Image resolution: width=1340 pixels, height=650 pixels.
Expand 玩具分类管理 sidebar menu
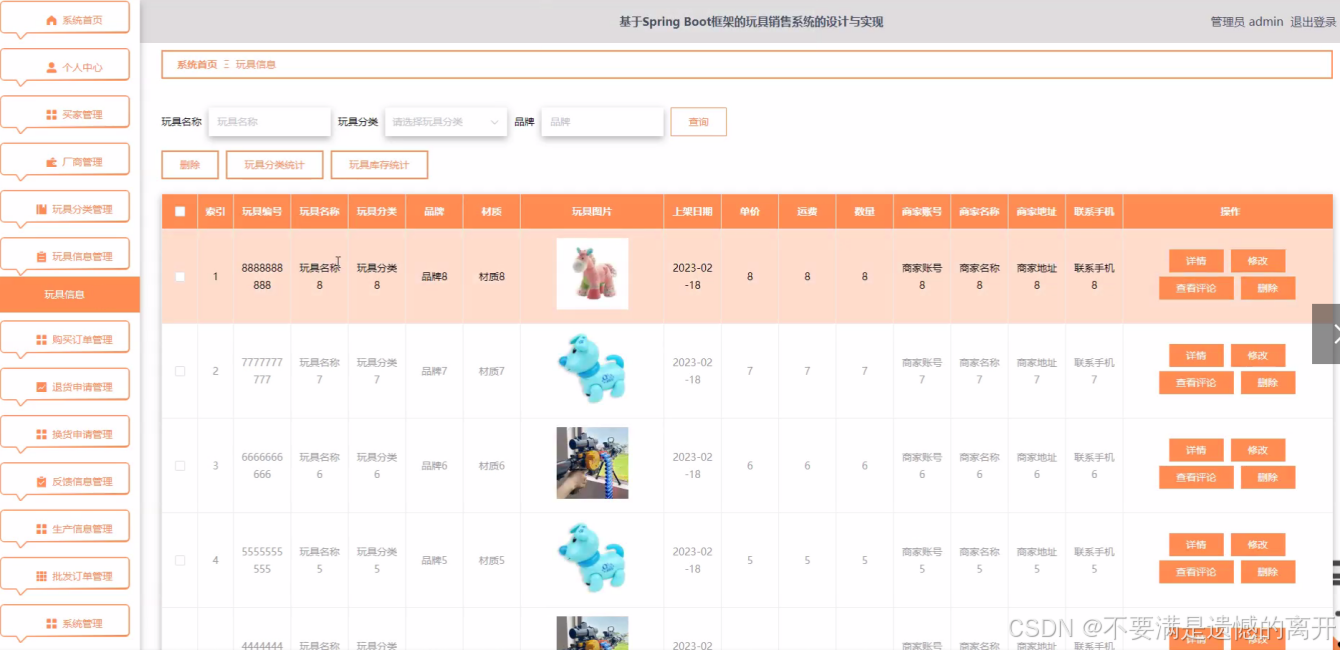(x=65, y=209)
